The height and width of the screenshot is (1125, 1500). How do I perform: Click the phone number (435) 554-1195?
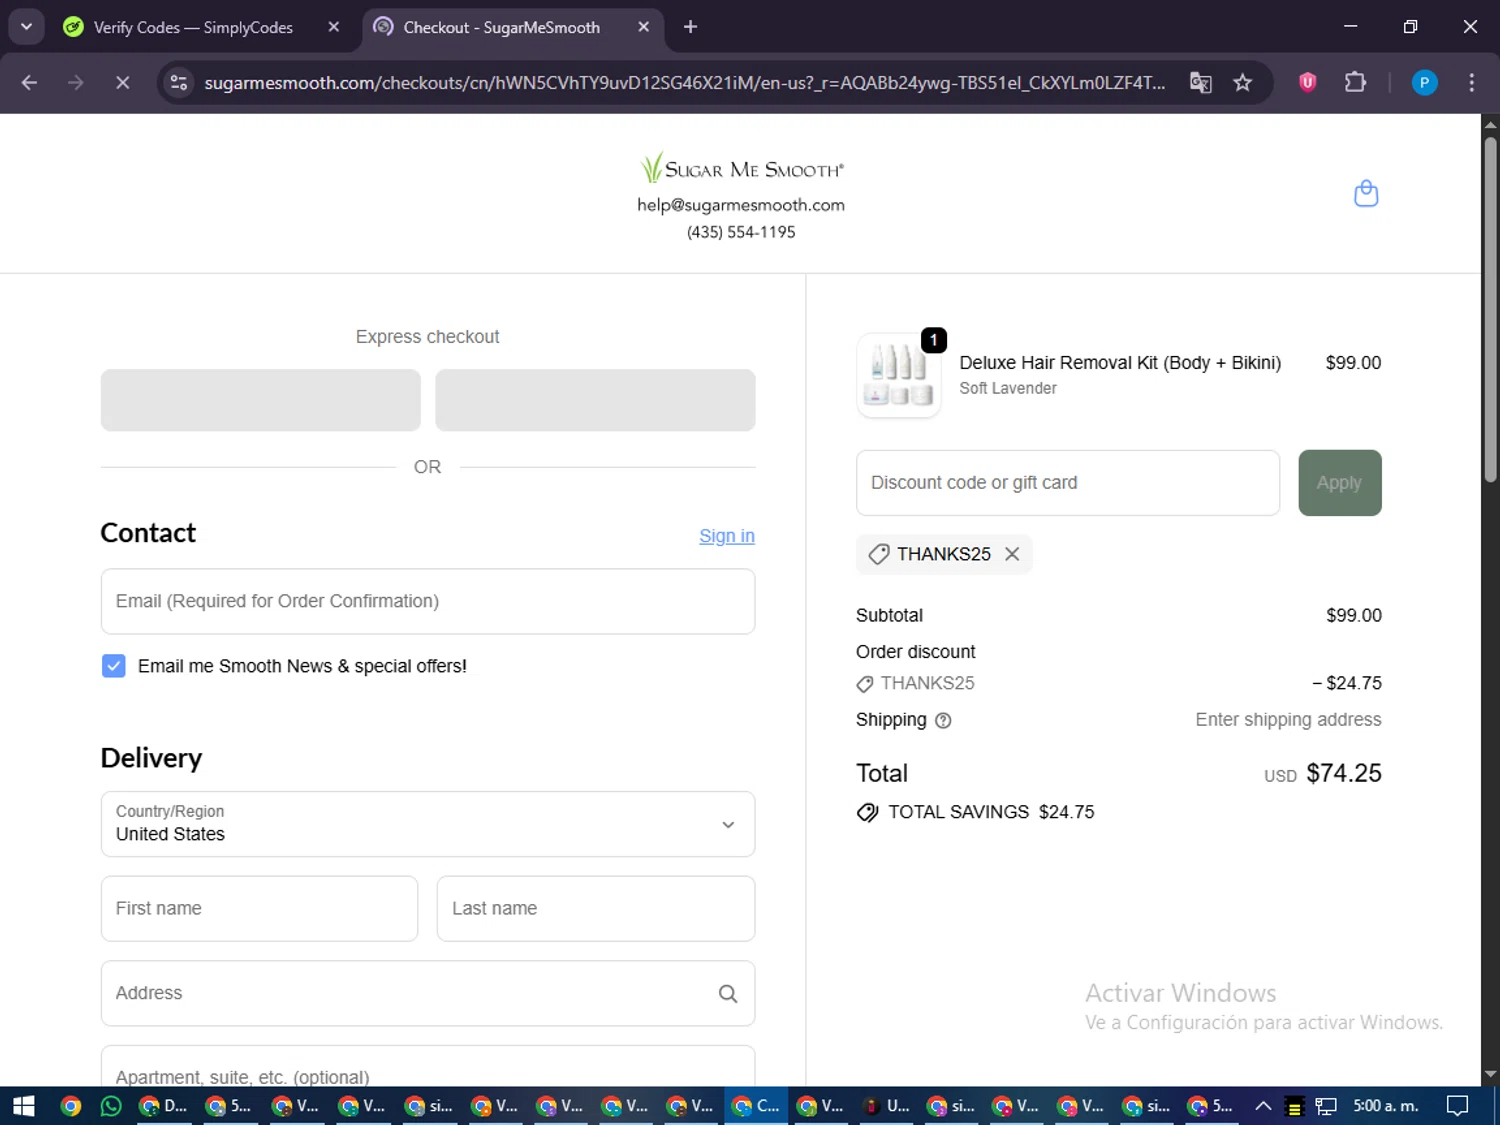(x=741, y=232)
